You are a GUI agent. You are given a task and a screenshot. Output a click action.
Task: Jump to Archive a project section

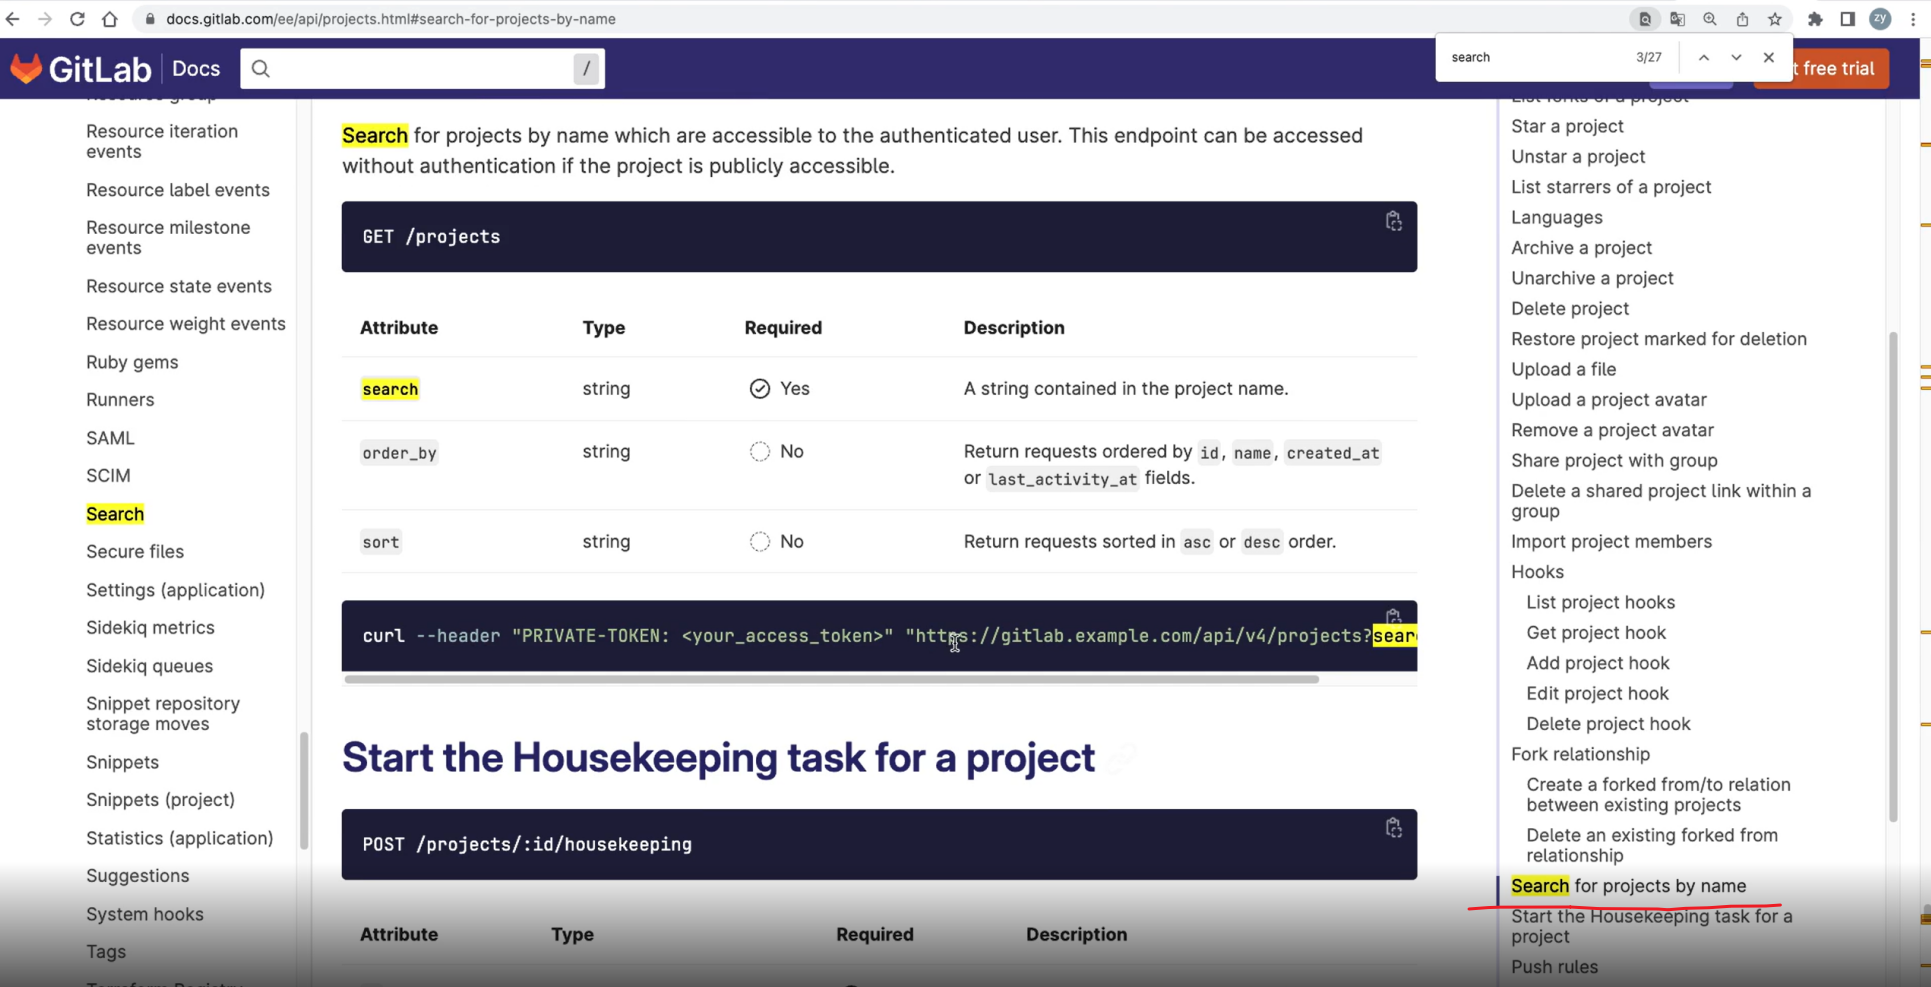tap(1581, 248)
